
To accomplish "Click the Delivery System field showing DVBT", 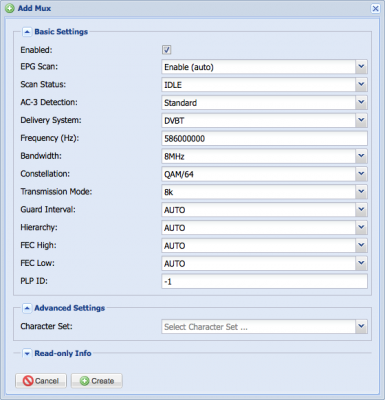I will (x=259, y=120).
